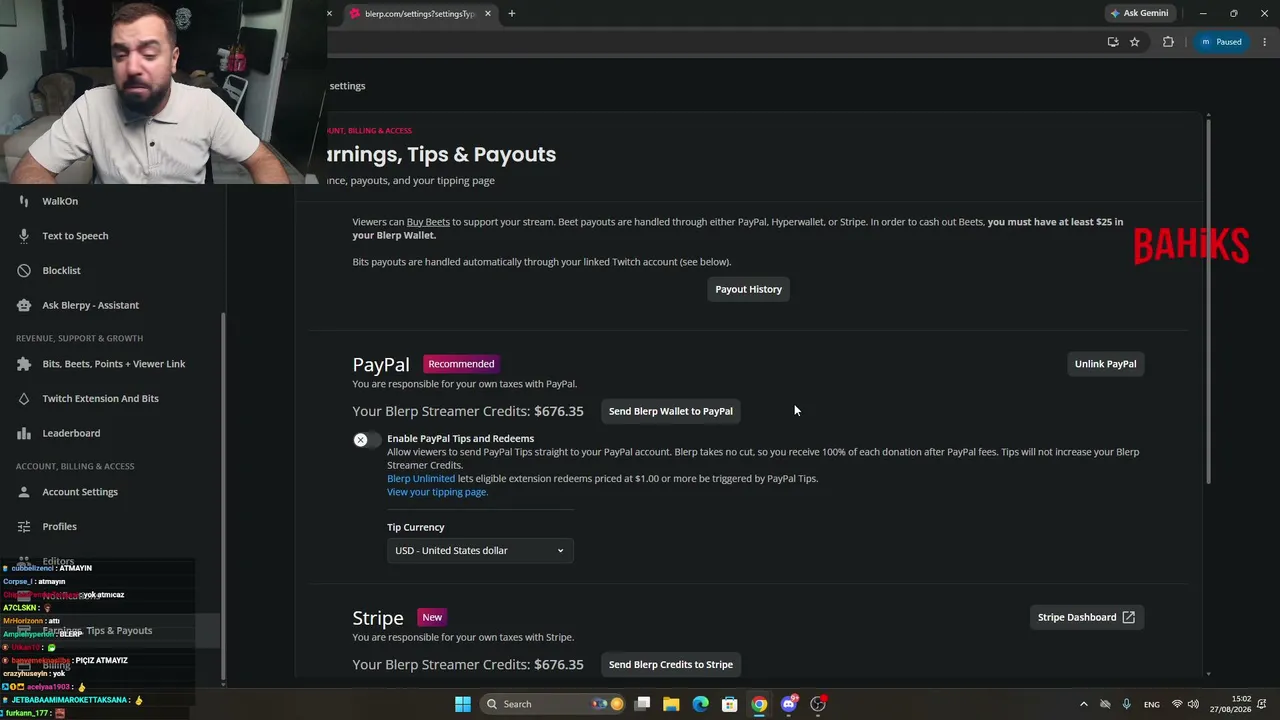Viewport: 1280px width, 720px height.
Task: Click the Twitch Extension droplet icon
Action: (x=24, y=398)
